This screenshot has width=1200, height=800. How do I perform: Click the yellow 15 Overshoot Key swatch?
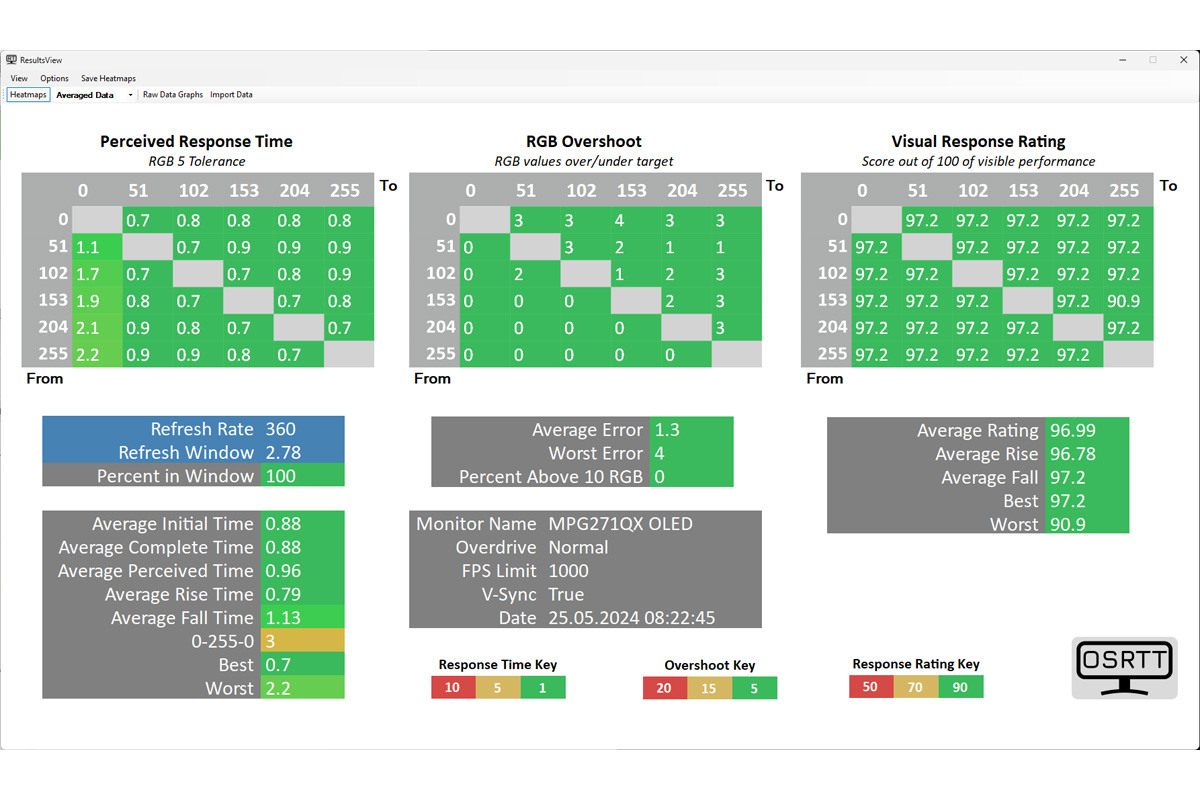[x=709, y=688]
